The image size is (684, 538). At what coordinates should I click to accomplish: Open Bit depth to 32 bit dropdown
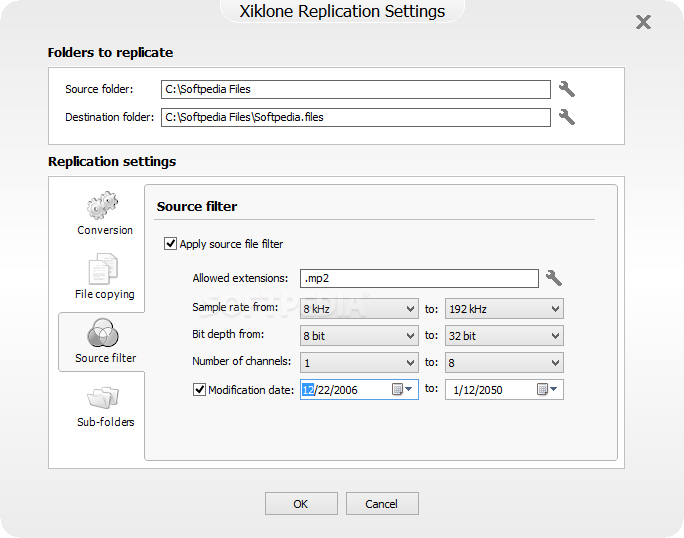(x=504, y=336)
